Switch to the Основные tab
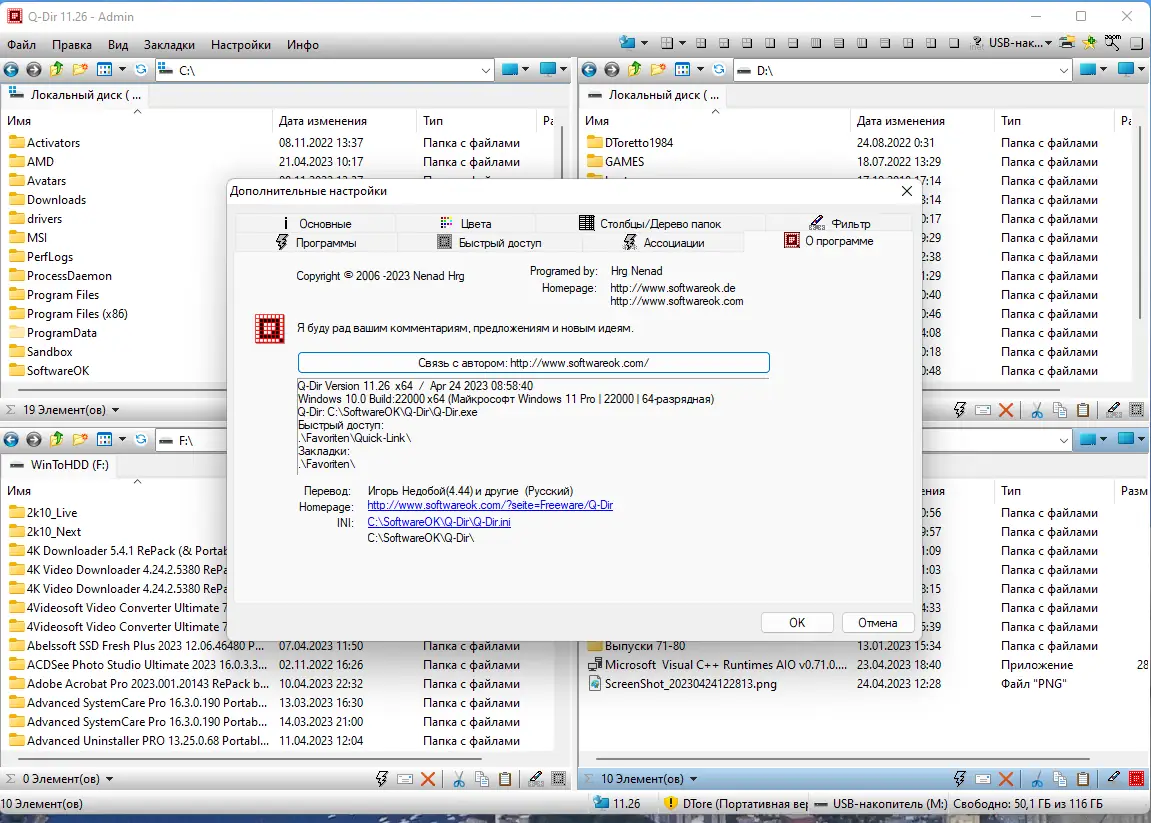This screenshot has height=823, width=1151. coord(316,223)
